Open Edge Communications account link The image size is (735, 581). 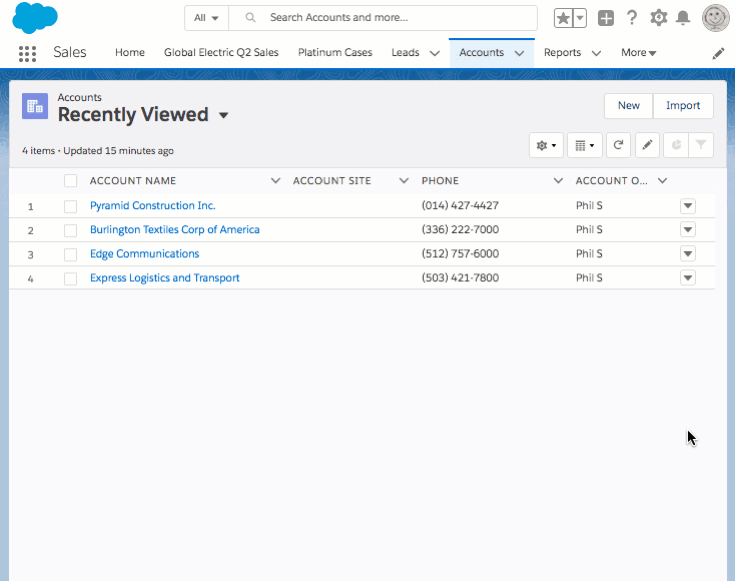click(x=144, y=254)
